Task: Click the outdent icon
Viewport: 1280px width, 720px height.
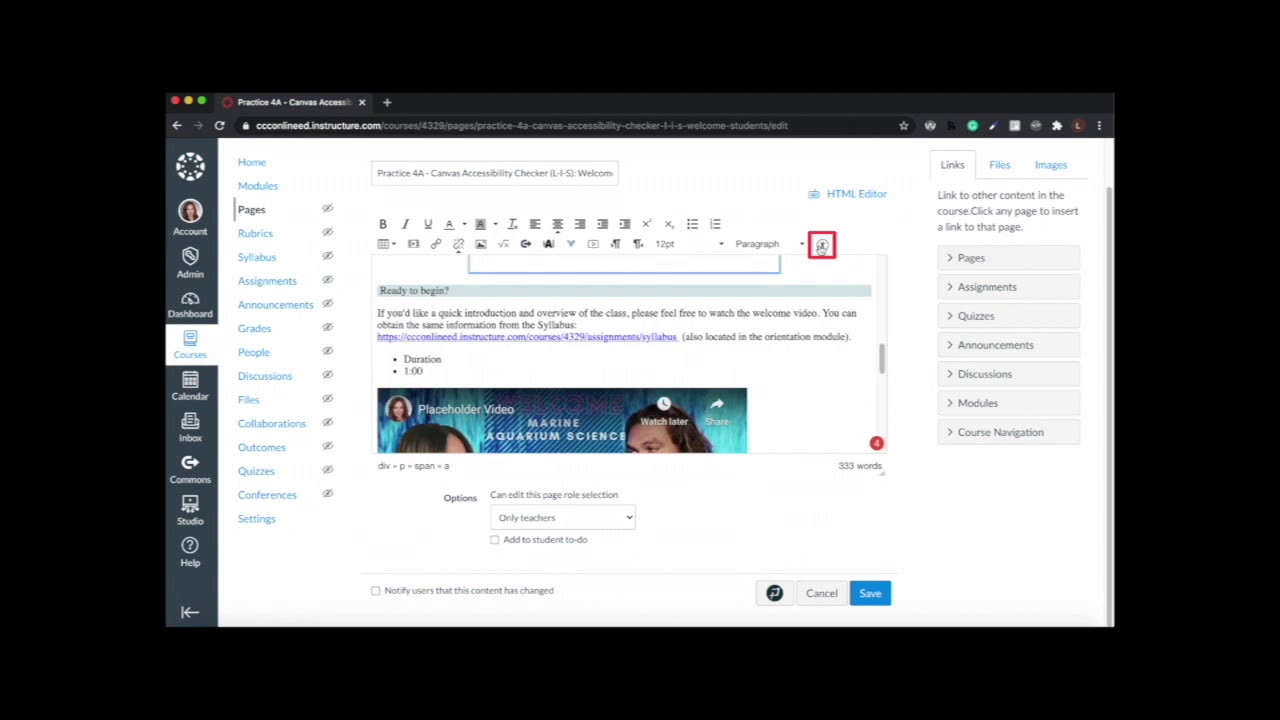Action: click(x=602, y=224)
